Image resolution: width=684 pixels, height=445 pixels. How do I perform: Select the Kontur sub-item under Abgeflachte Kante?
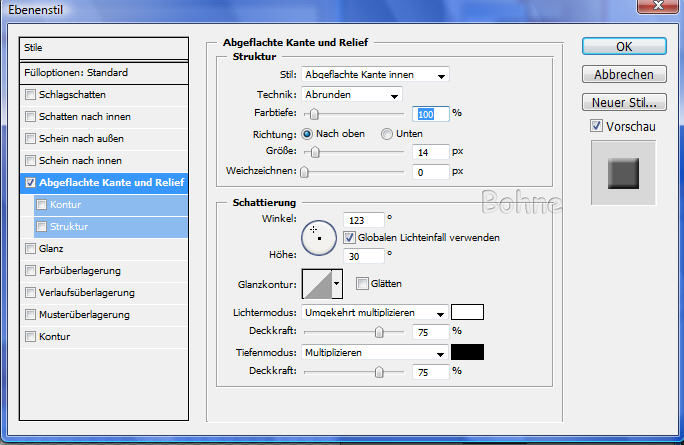tap(64, 205)
